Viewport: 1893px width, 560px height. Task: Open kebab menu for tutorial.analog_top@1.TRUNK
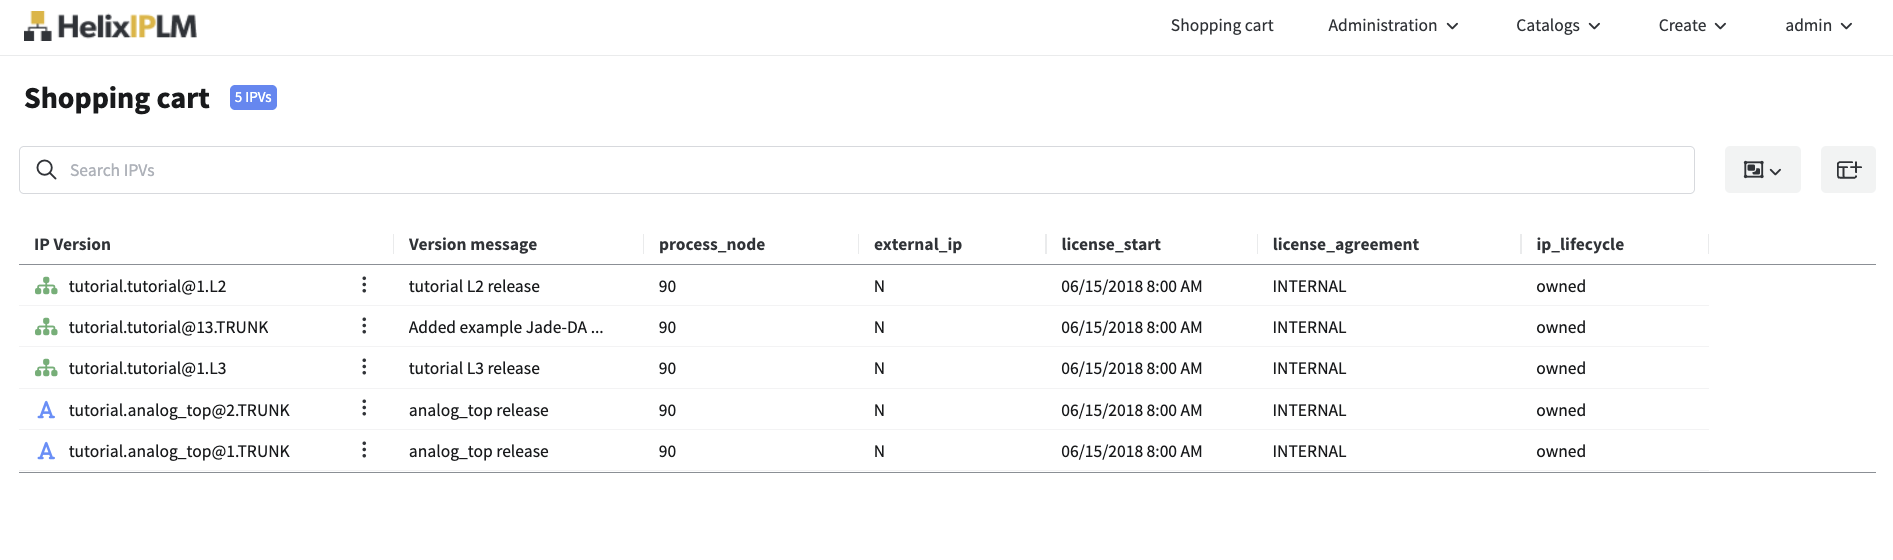364,451
